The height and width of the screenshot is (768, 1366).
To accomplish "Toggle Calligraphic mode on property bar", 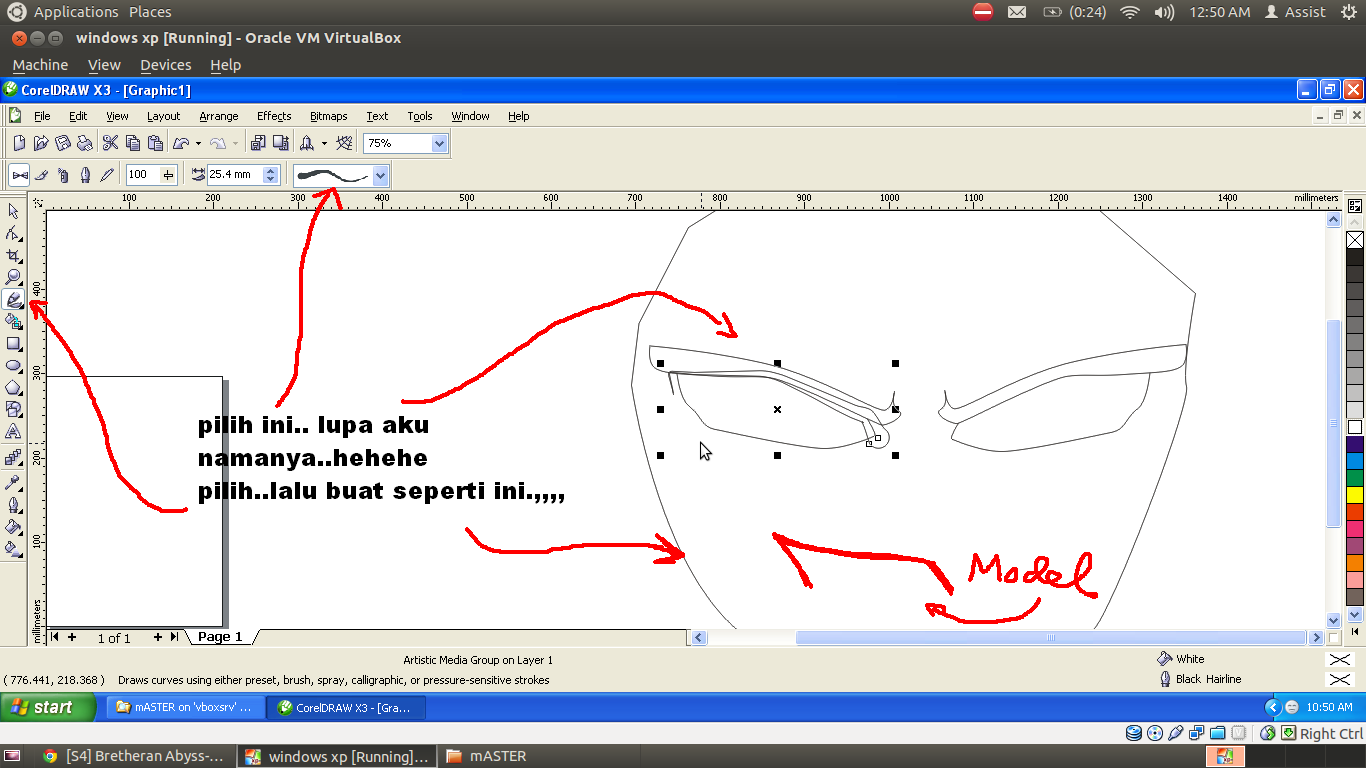I will coord(85,175).
